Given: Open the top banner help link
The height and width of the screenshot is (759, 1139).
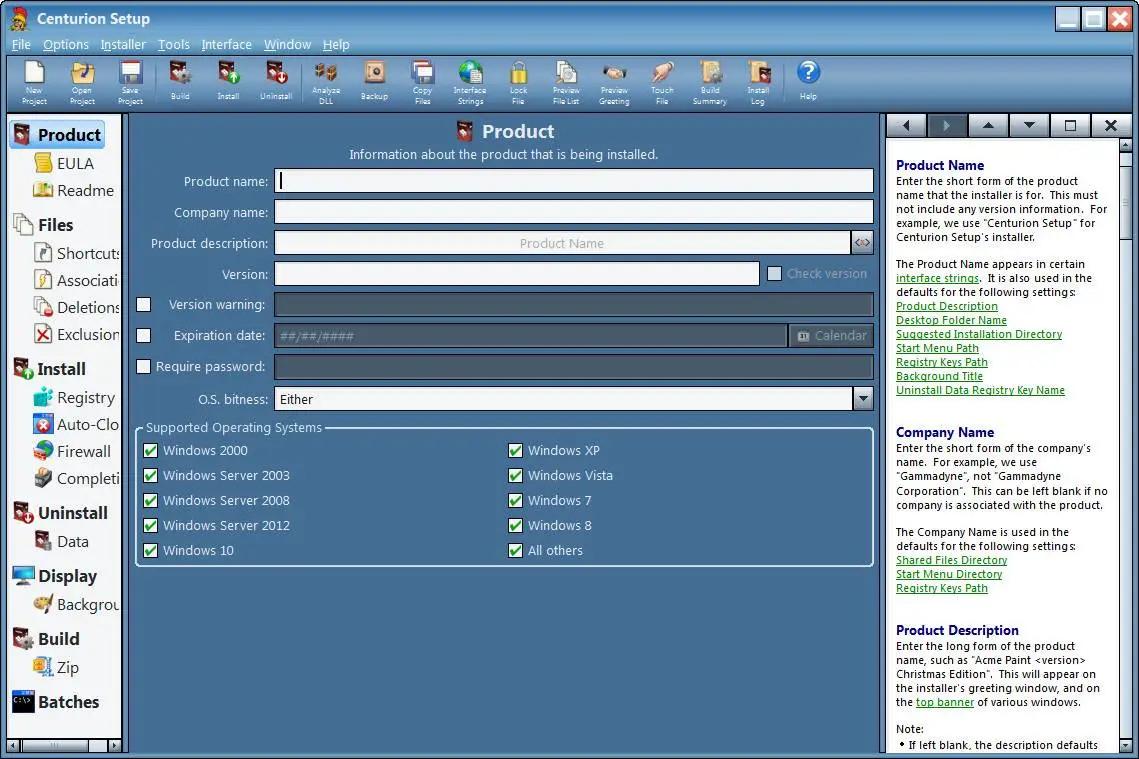Looking at the screenshot, I should [944, 702].
